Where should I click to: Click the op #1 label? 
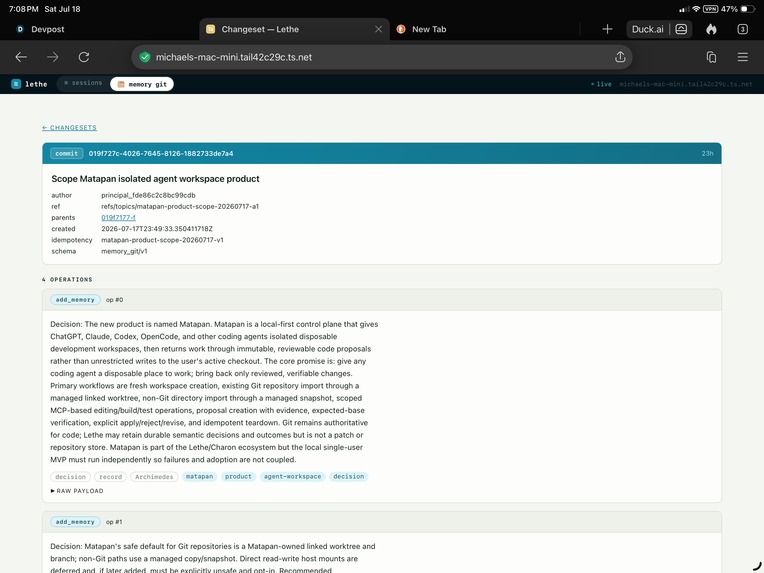click(115, 522)
